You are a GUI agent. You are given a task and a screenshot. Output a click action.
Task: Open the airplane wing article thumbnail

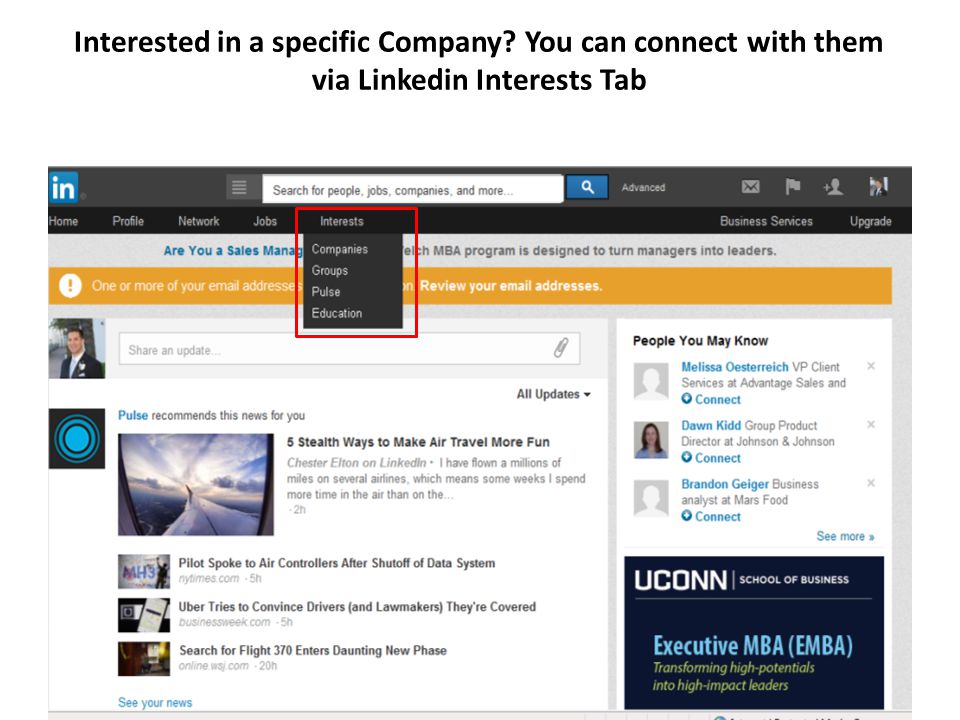coord(196,484)
